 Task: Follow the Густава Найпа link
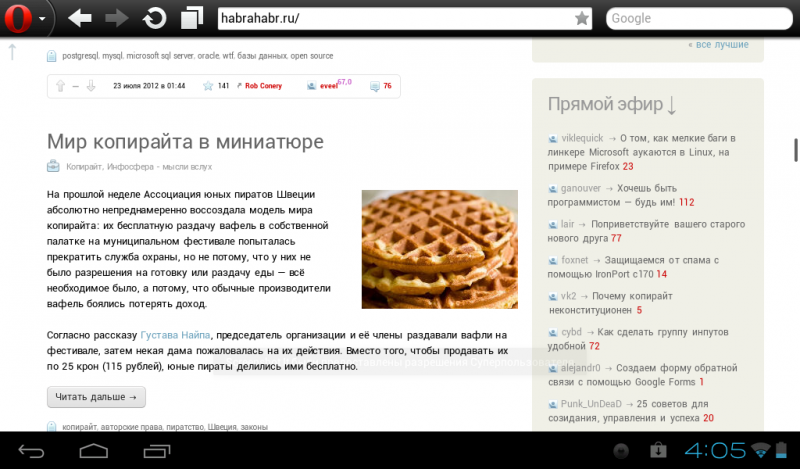click(x=175, y=335)
